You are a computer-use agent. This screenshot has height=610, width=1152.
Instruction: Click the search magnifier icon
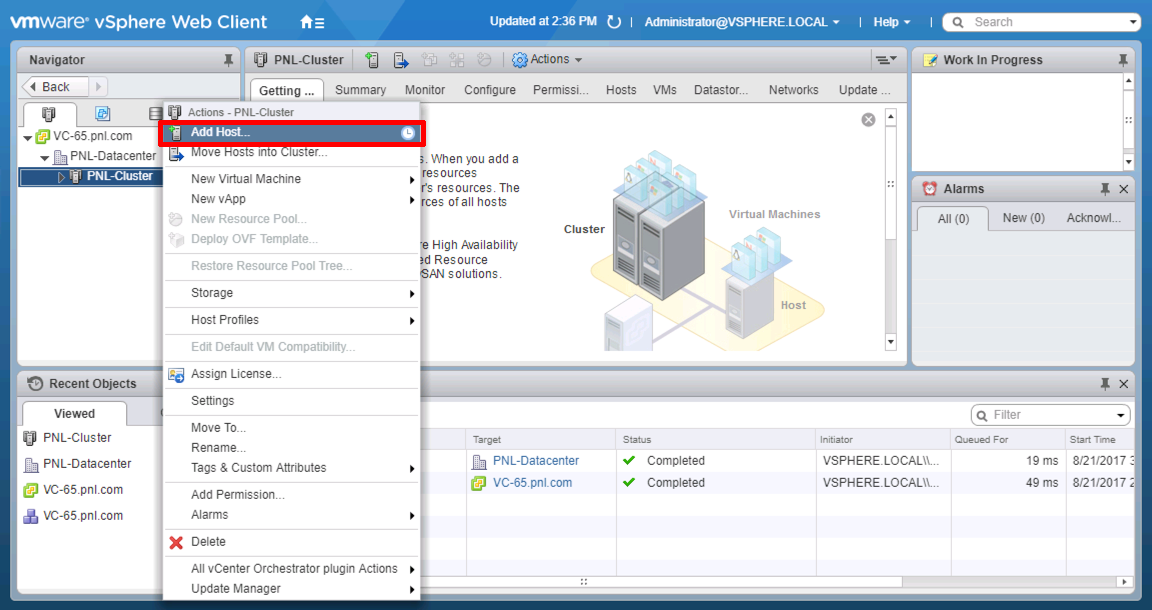[x=958, y=22]
